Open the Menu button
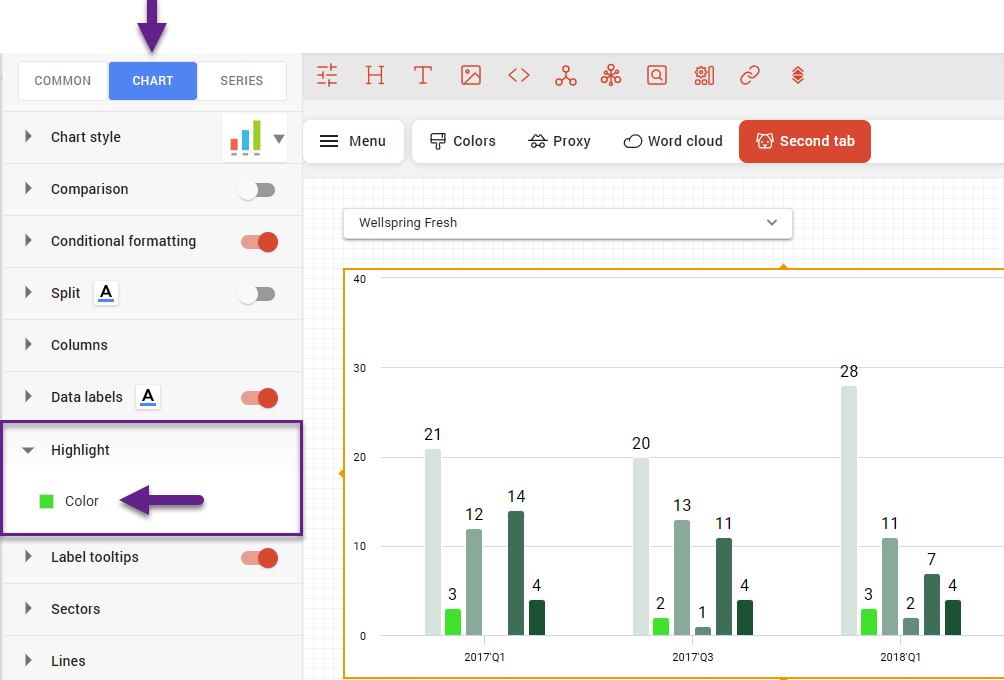This screenshot has width=1004, height=680. tap(353, 141)
